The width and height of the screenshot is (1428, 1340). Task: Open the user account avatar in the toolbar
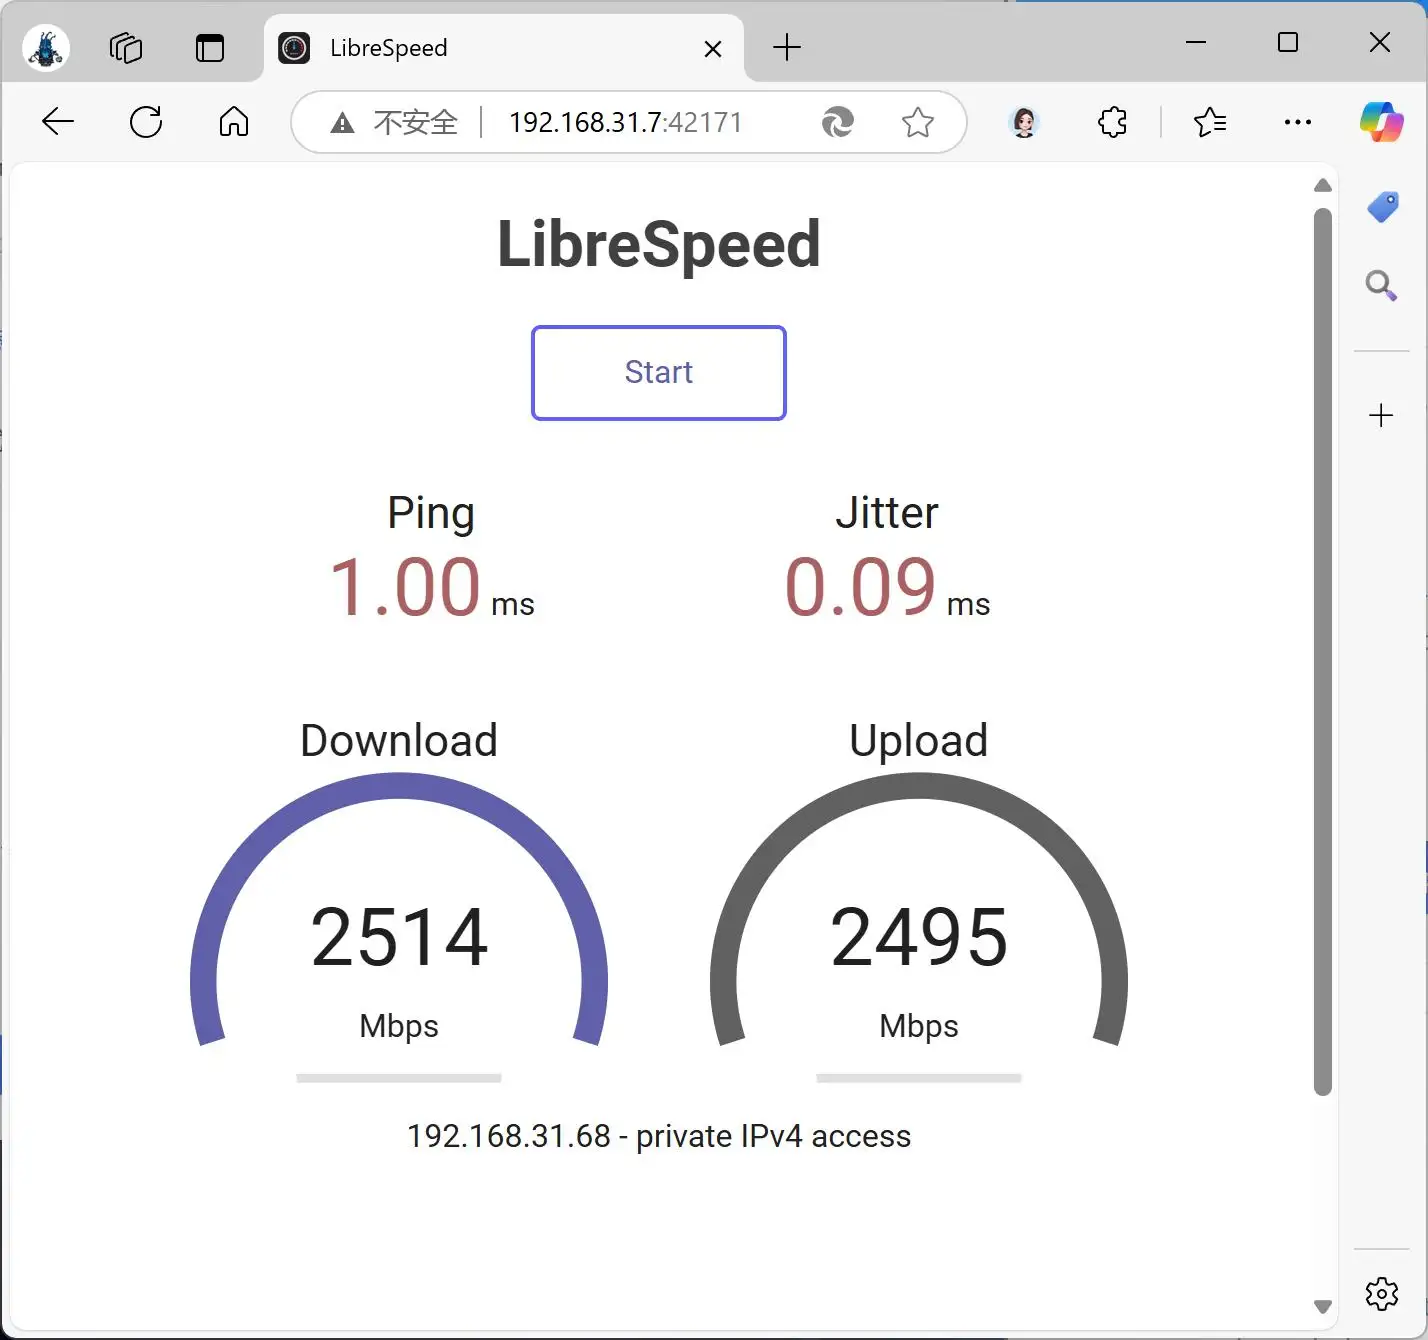tap(1024, 122)
